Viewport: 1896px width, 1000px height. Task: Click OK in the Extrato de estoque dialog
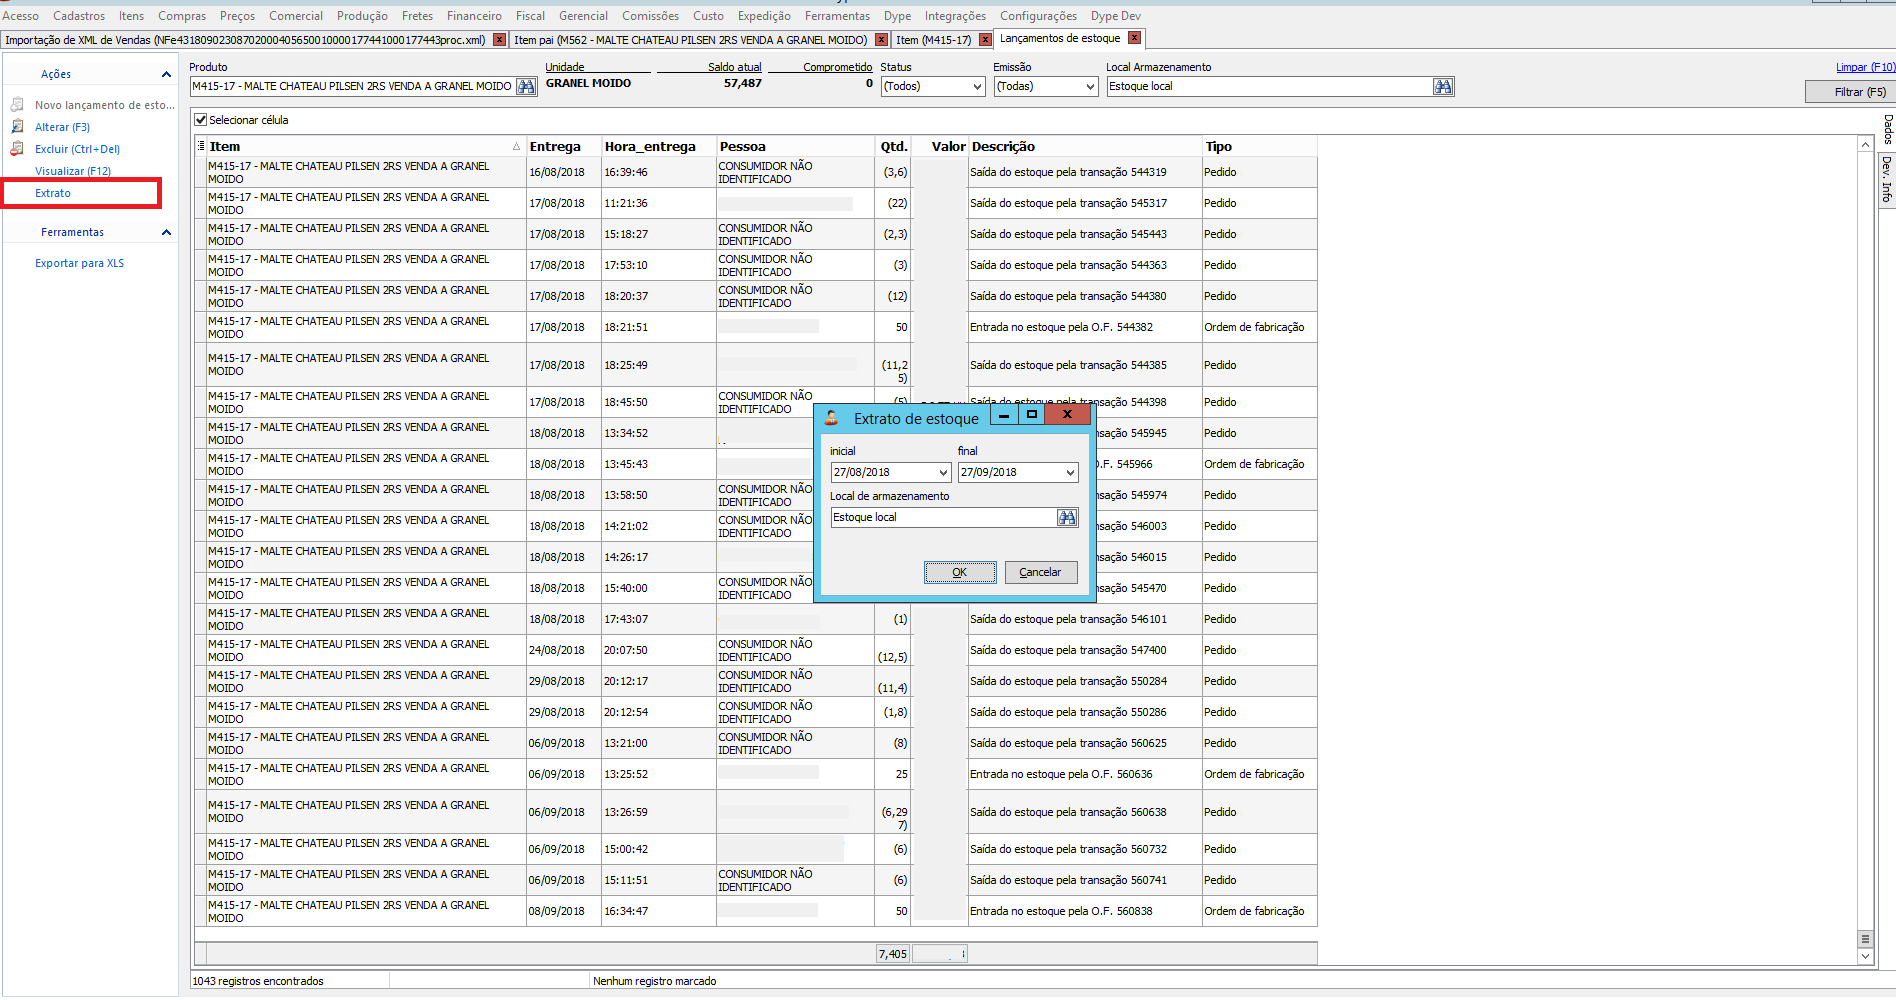click(960, 573)
